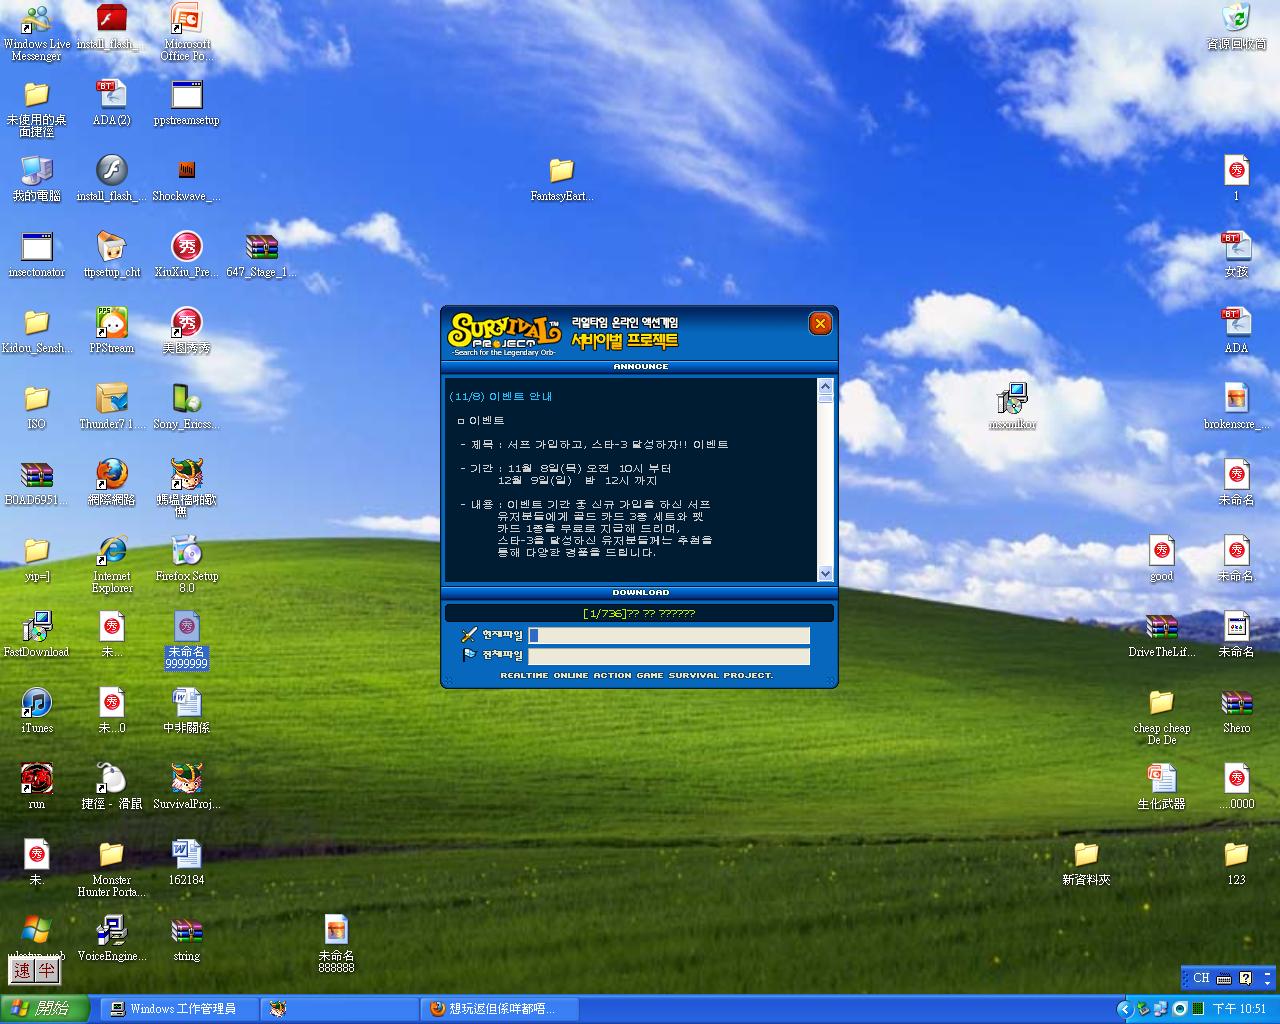Screen dimensions: 1280x1024
Task: Click the announce scrollbar thumb
Action: pos(825,398)
